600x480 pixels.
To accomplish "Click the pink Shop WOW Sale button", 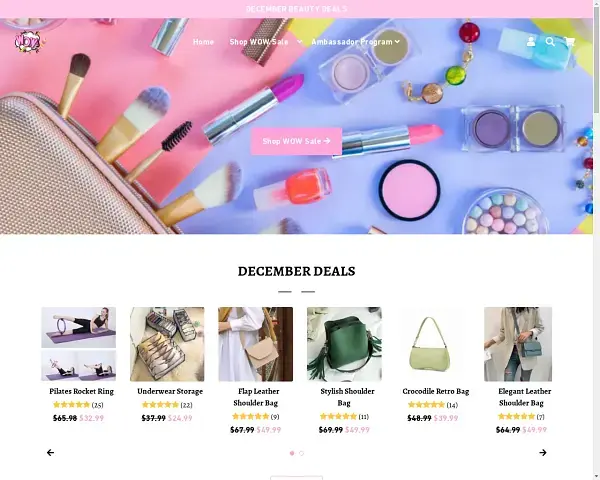I will 296,141.
